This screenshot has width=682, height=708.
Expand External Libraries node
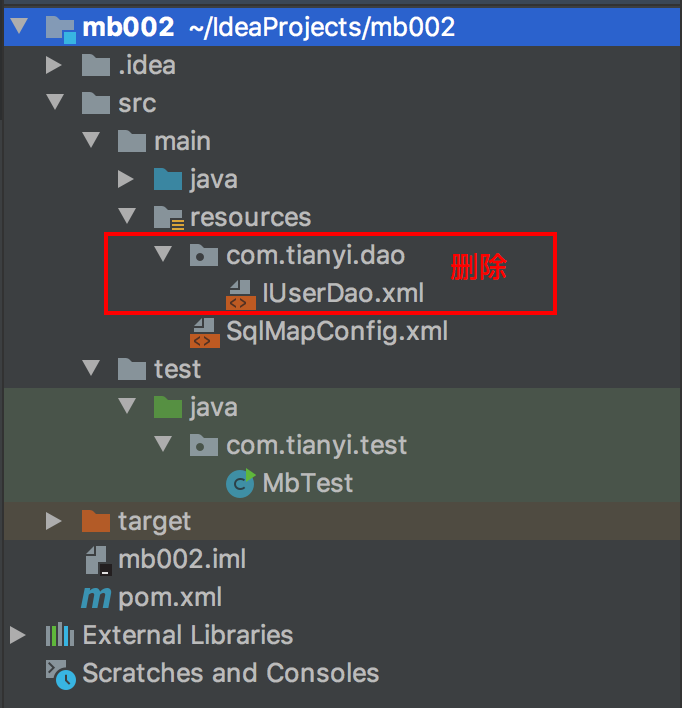17,635
